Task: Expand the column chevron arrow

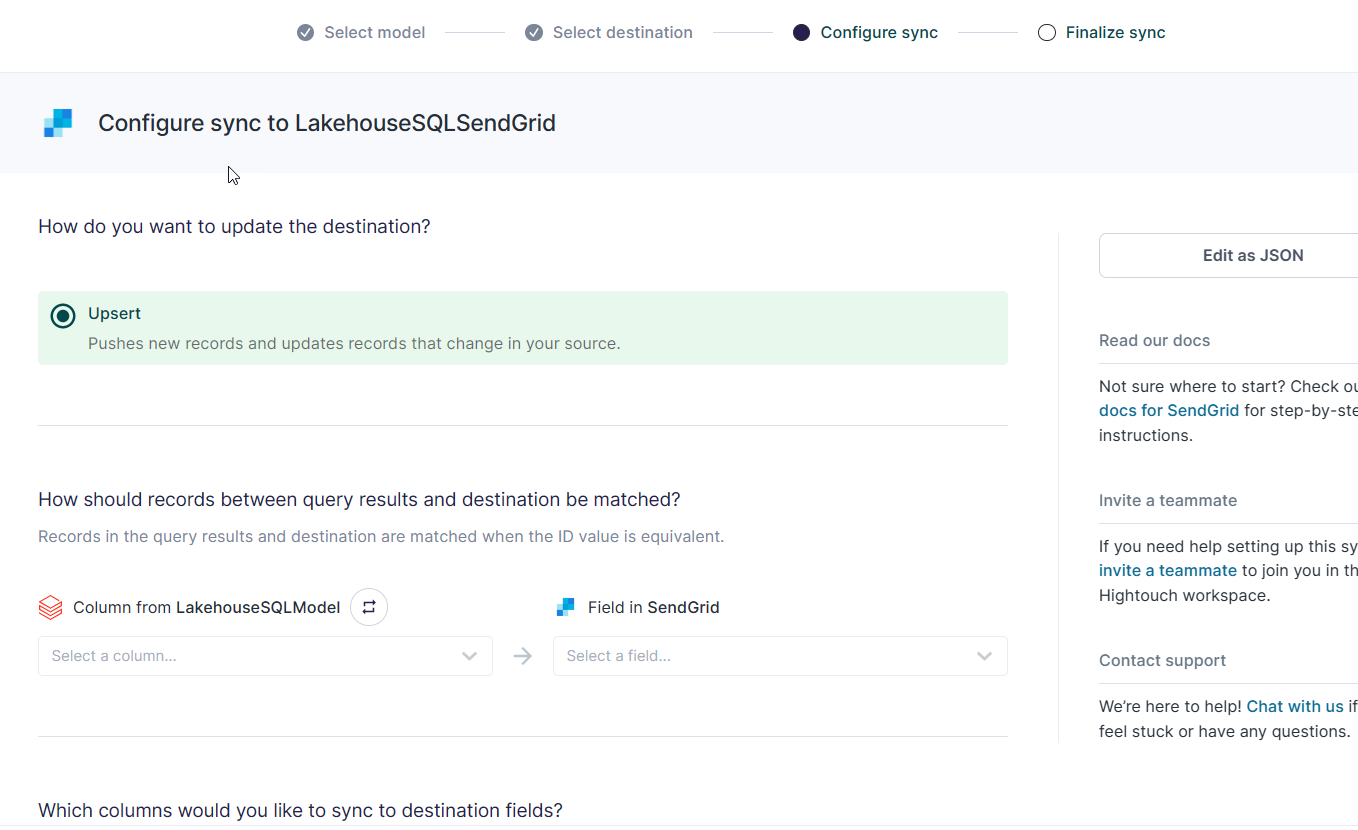Action: tap(469, 656)
